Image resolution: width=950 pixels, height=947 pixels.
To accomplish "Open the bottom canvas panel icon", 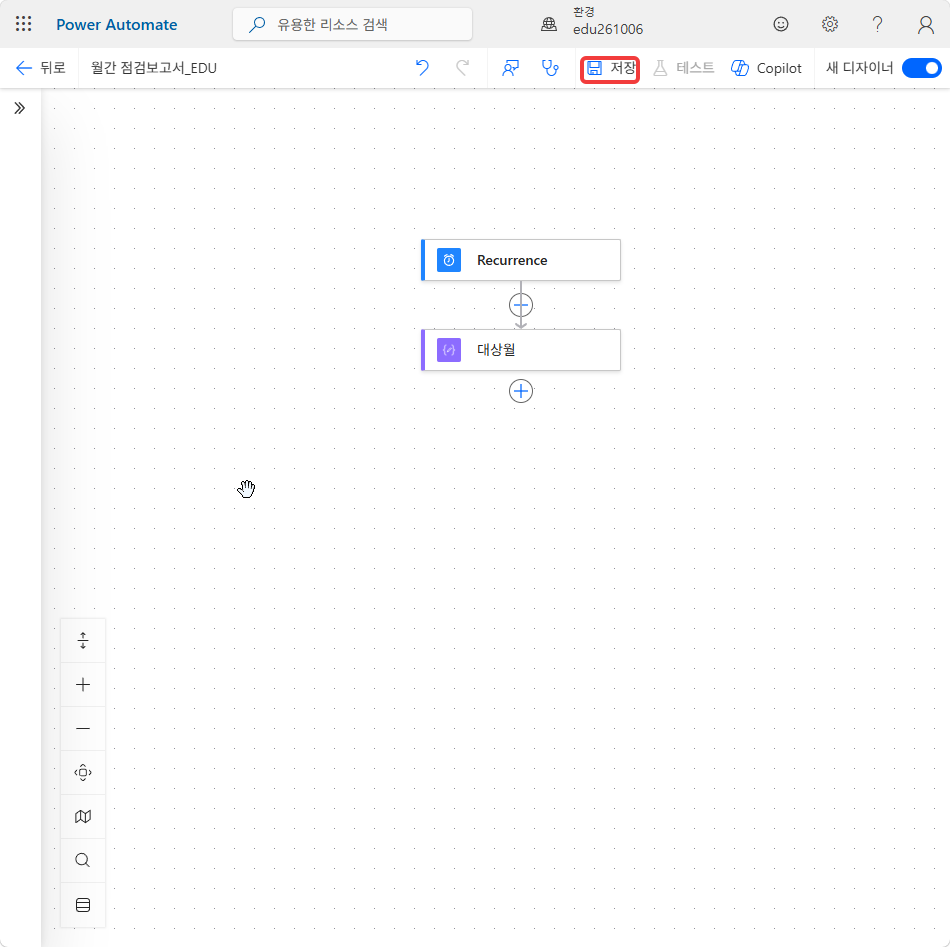I will 83,905.
